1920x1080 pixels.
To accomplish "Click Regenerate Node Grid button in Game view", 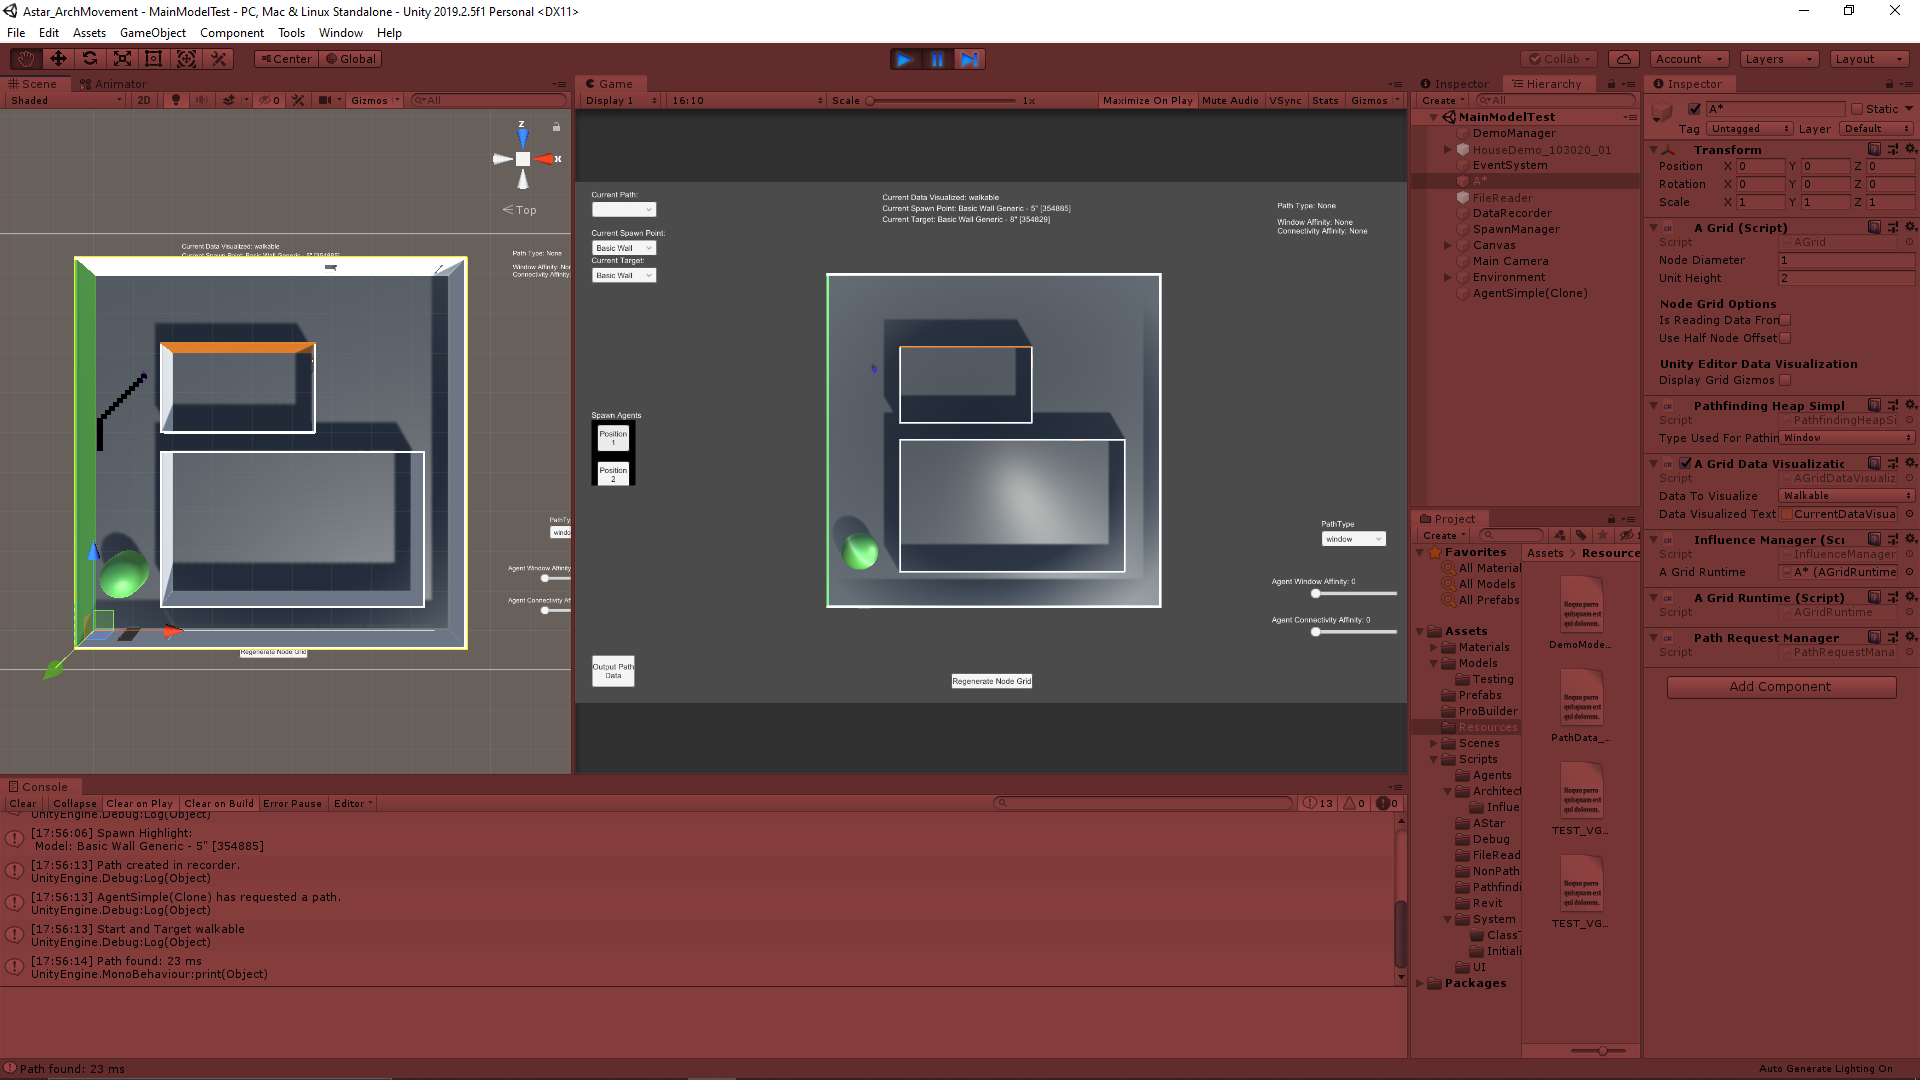I will (x=991, y=681).
